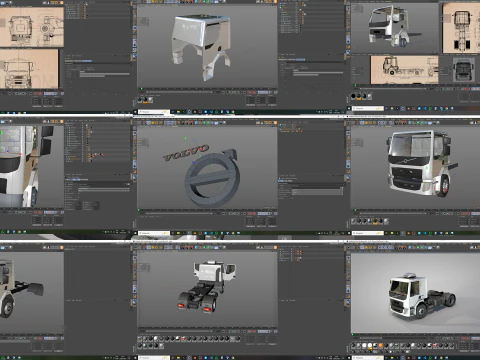Click the green play button in the truck rear view timeline
The height and width of the screenshot is (360, 480).
pos(234,331)
